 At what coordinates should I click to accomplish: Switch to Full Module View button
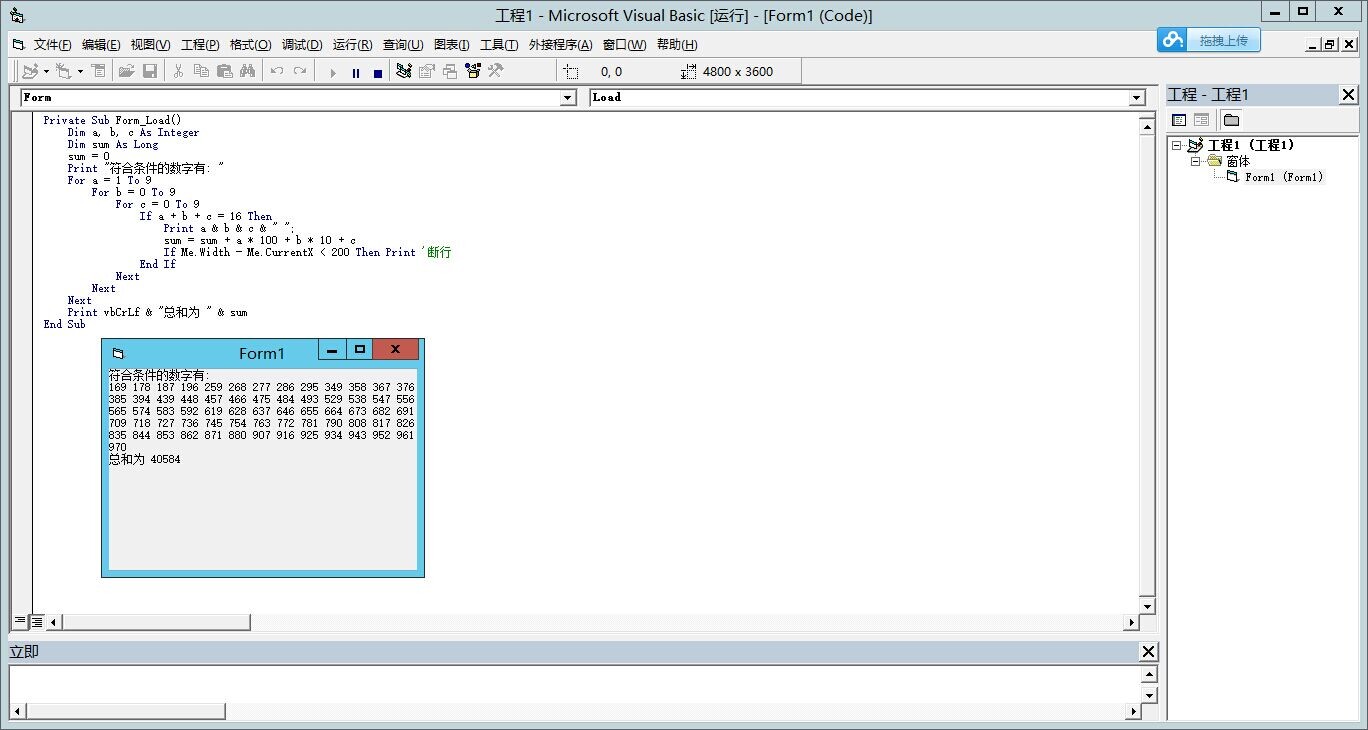pyautogui.click(x=36, y=621)
